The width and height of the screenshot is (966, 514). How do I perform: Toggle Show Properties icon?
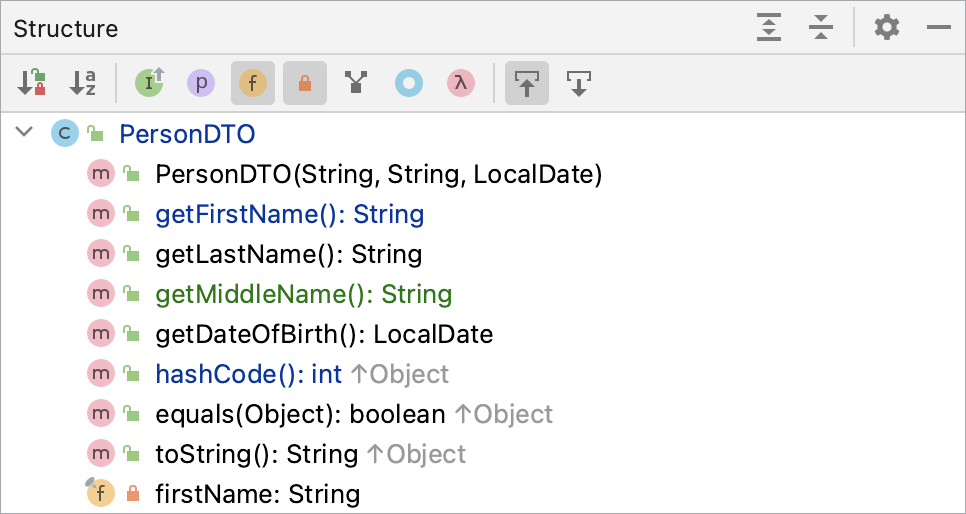(x=201, y=83)
